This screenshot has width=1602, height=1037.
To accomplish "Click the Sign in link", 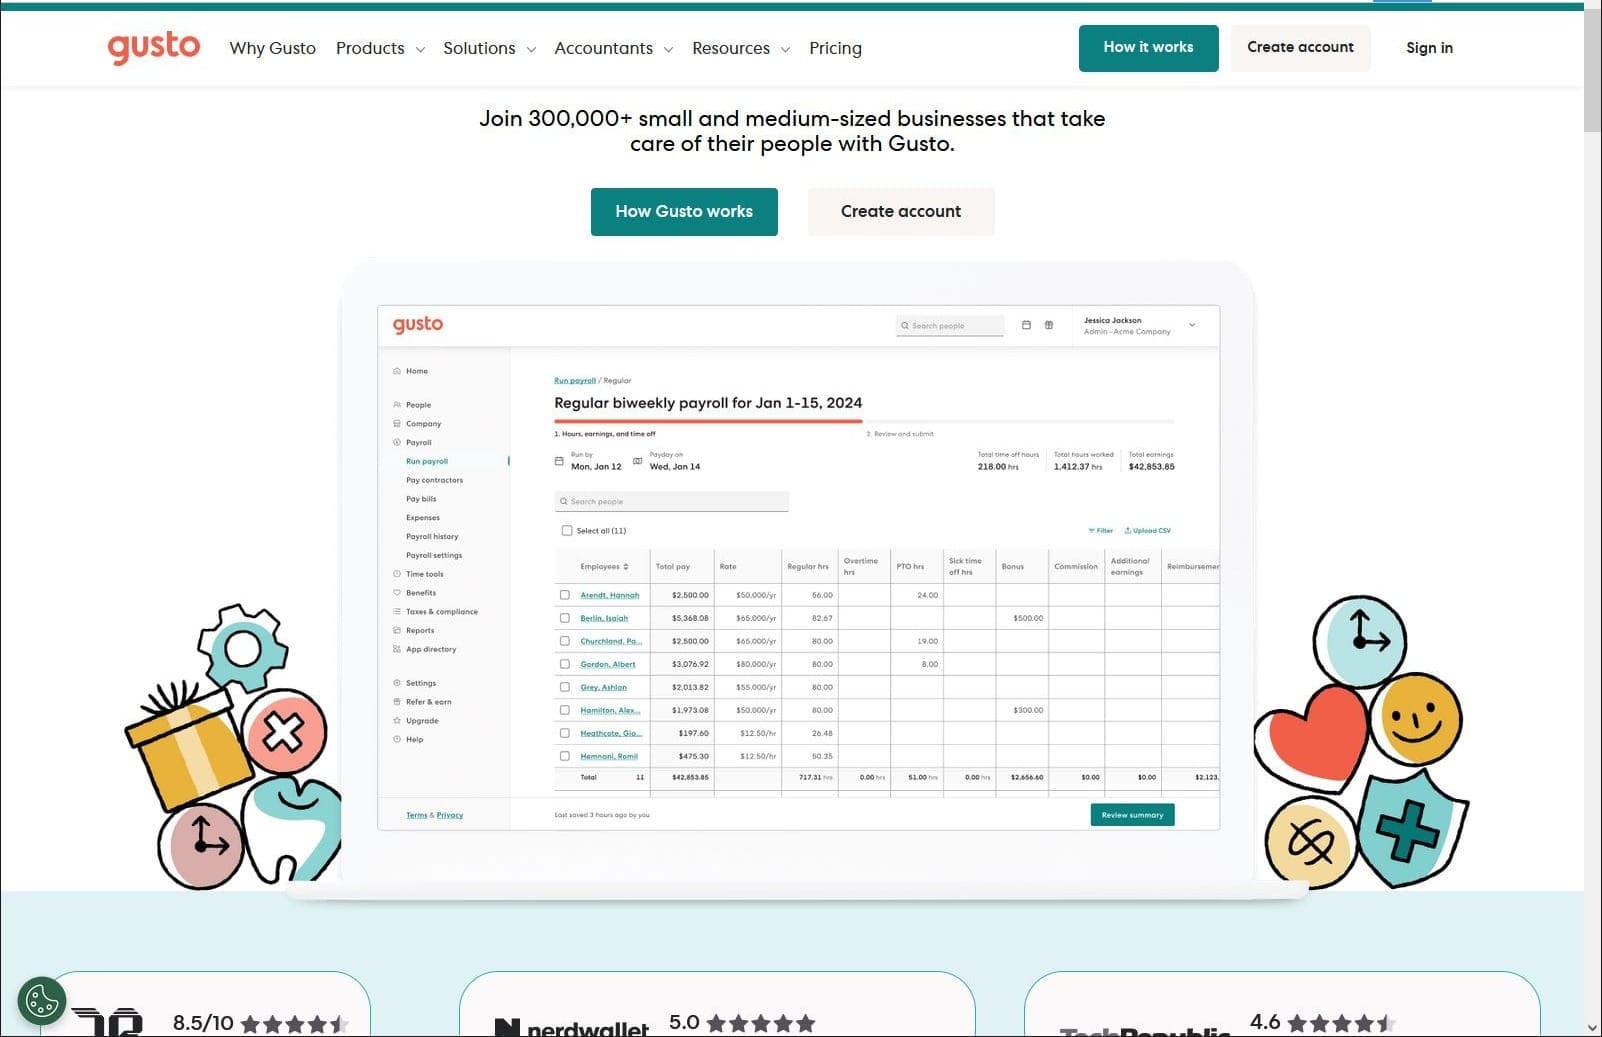I will point(1429,48).
